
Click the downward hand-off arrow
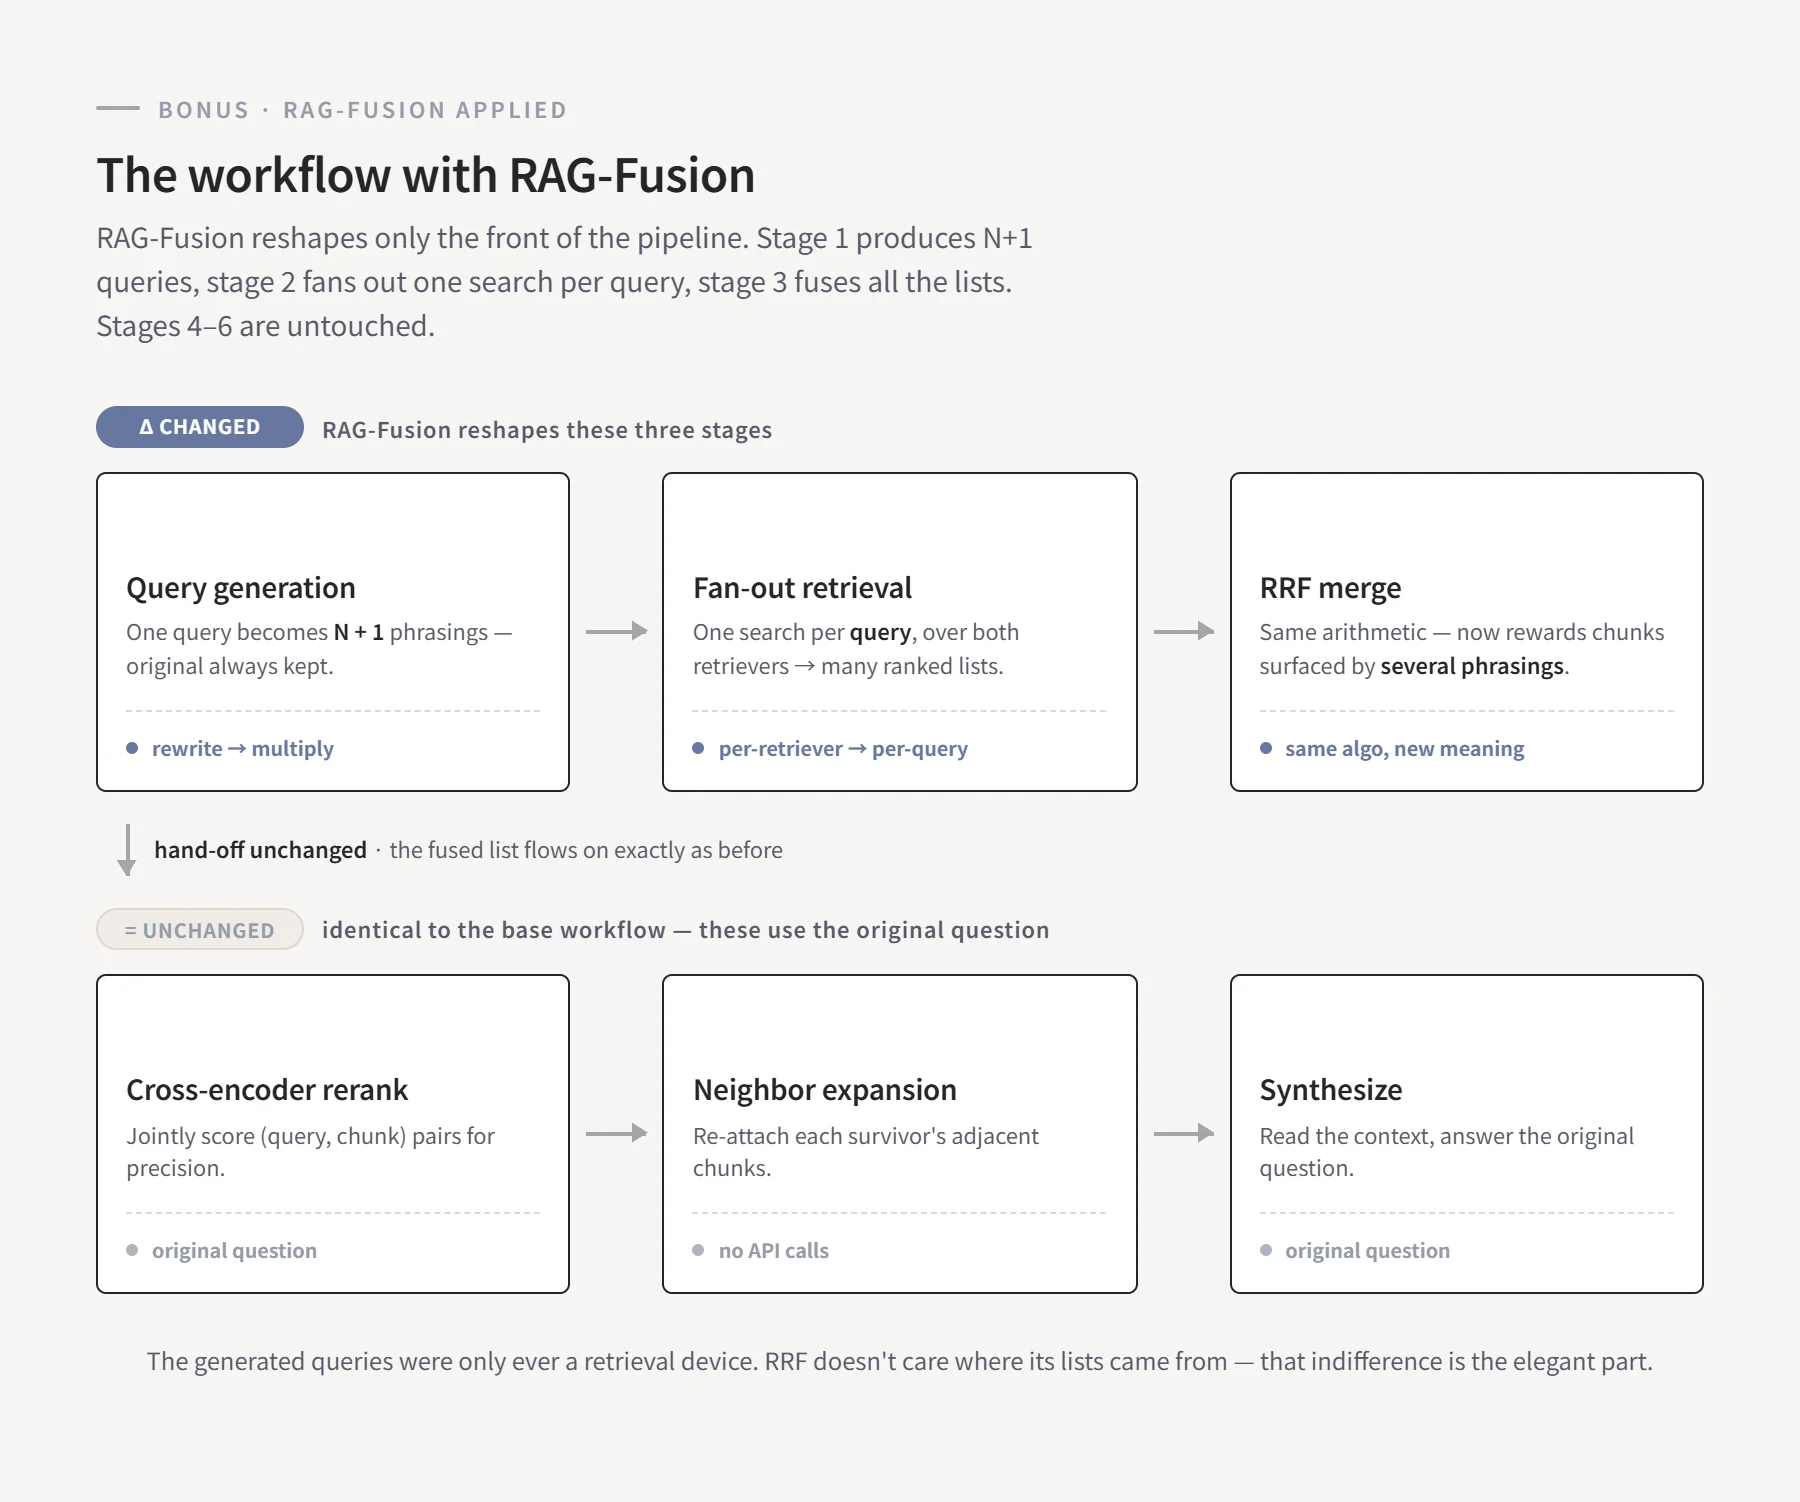(x=127, y=850)
